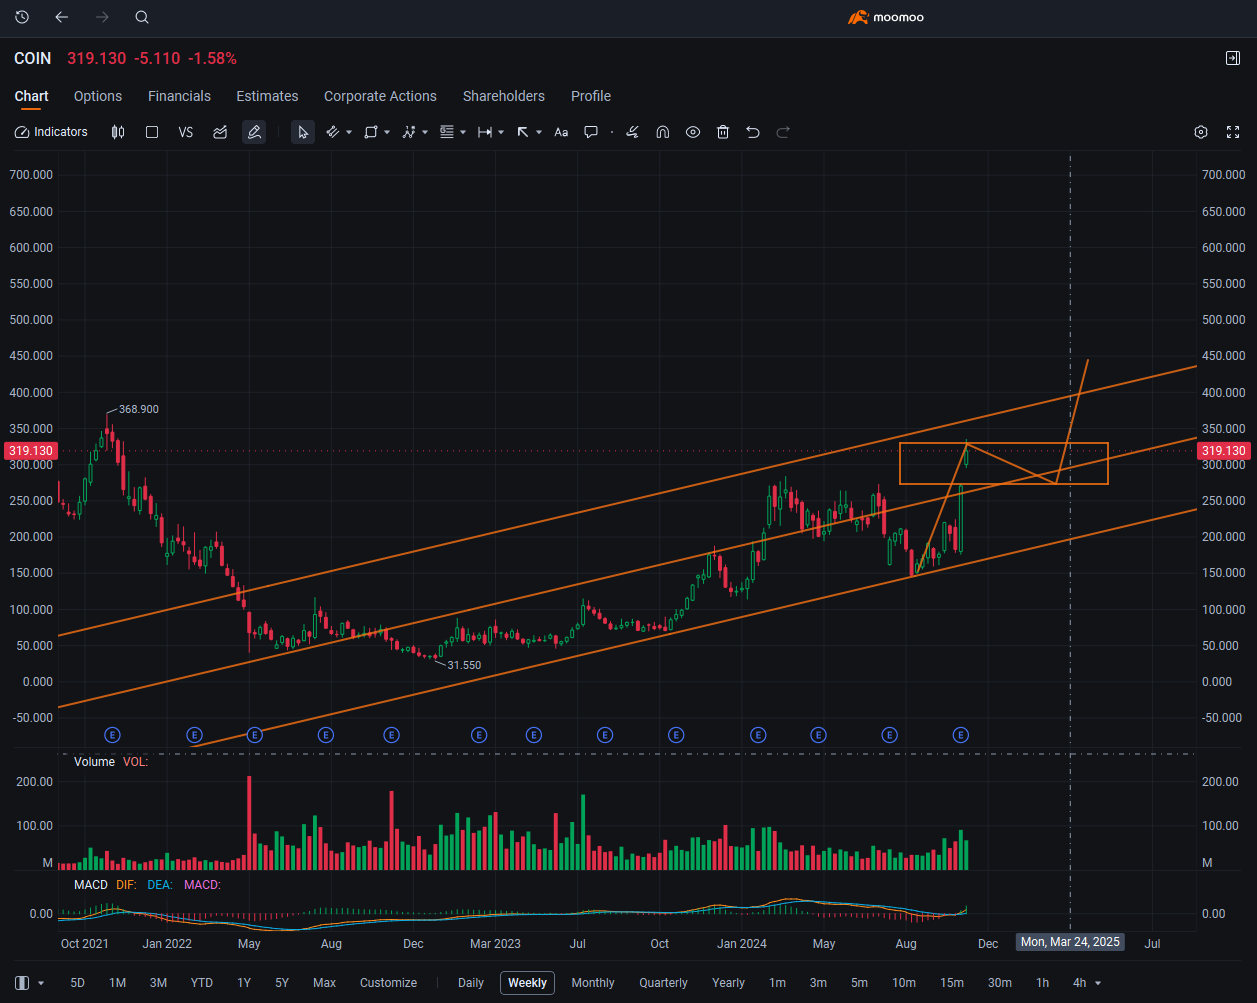This screenshot has height=1003, width=1257.
Task: Click the area chart overlay icon
Action: tap(220, 132)
